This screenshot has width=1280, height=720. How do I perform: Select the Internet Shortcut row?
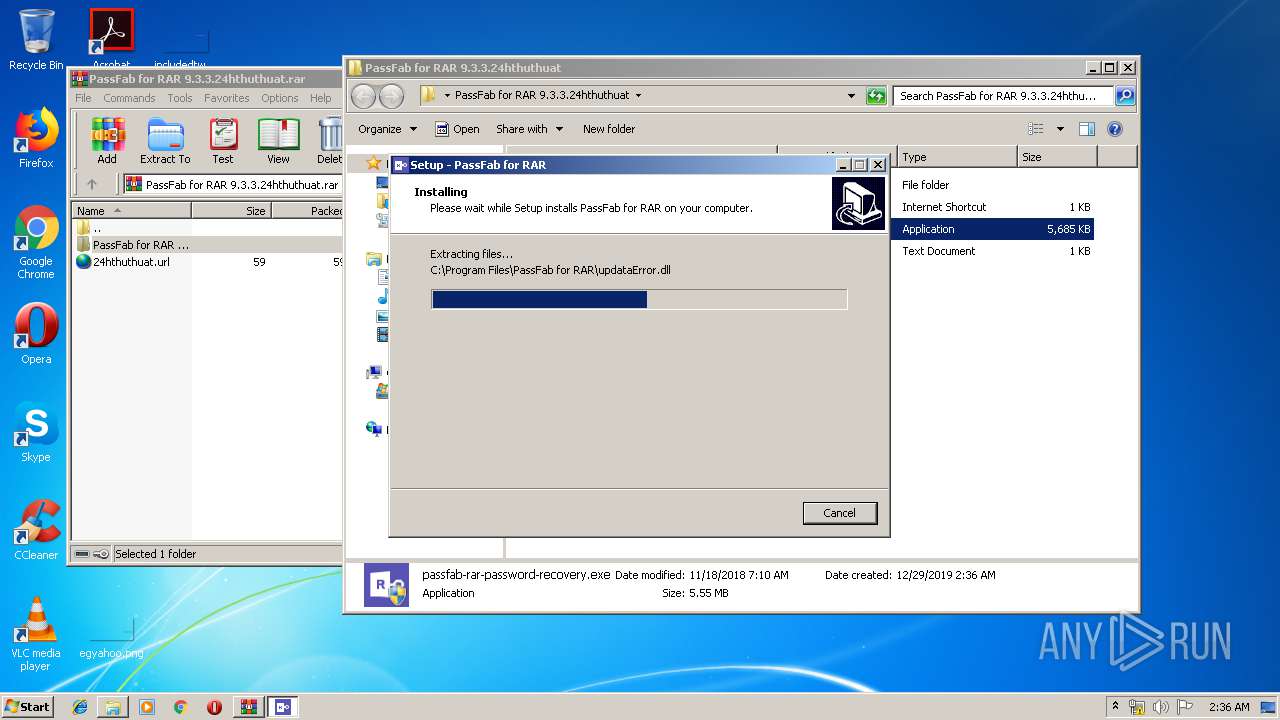(992, 207)
